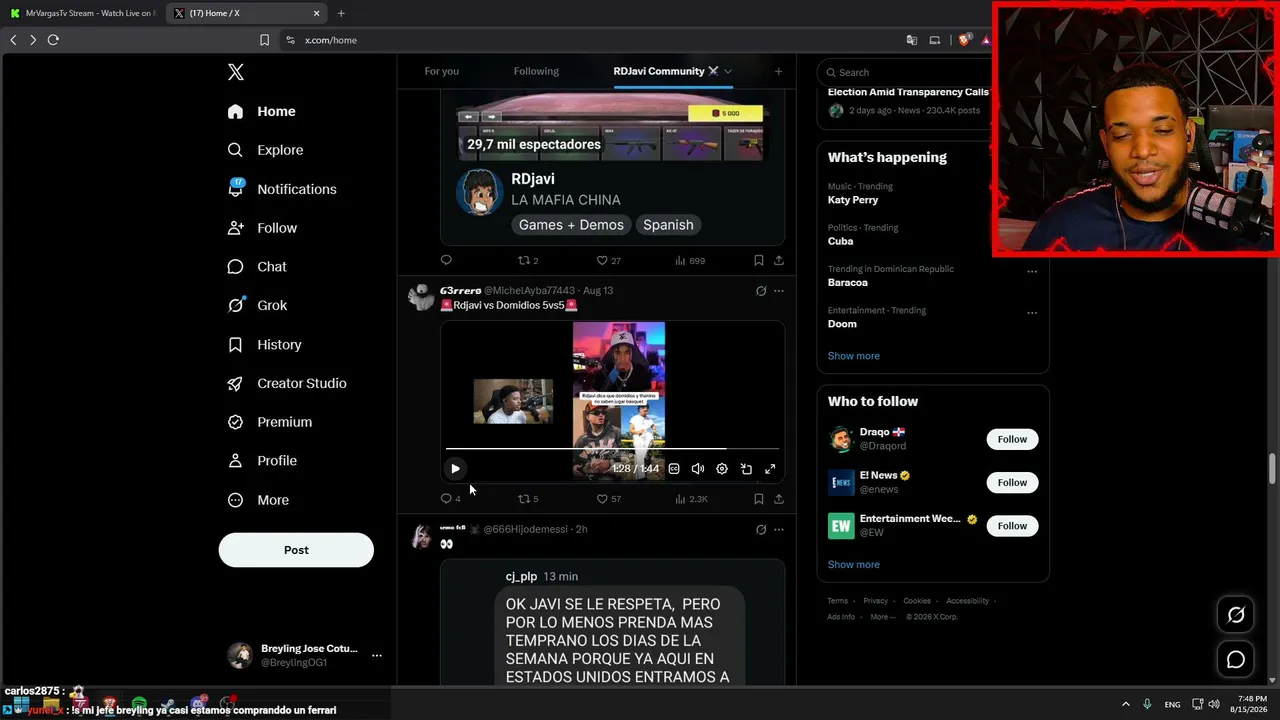Open the Premium page

(x=270, y=422)
